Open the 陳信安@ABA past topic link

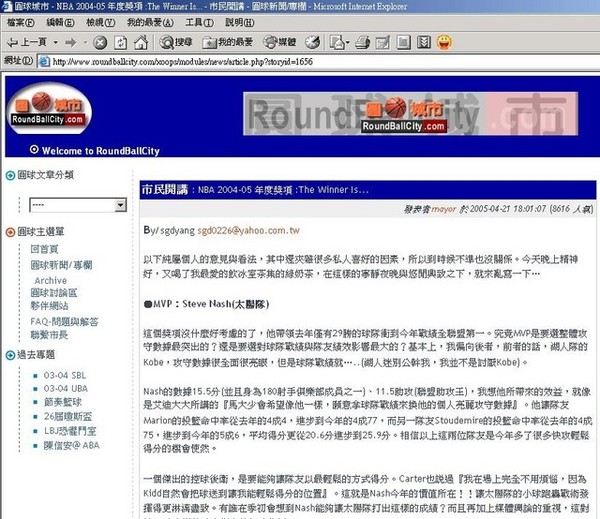point(72,445)
